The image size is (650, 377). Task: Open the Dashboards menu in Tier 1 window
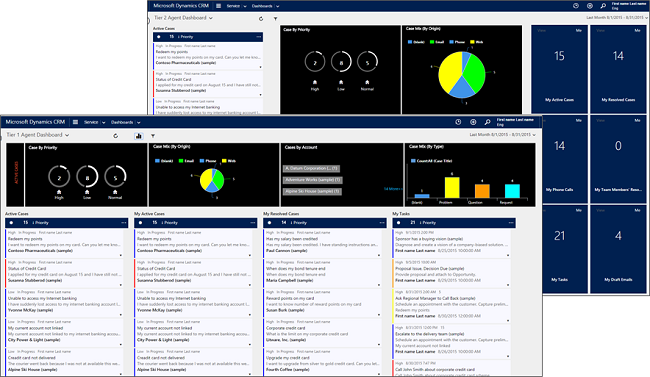[126, 122]
